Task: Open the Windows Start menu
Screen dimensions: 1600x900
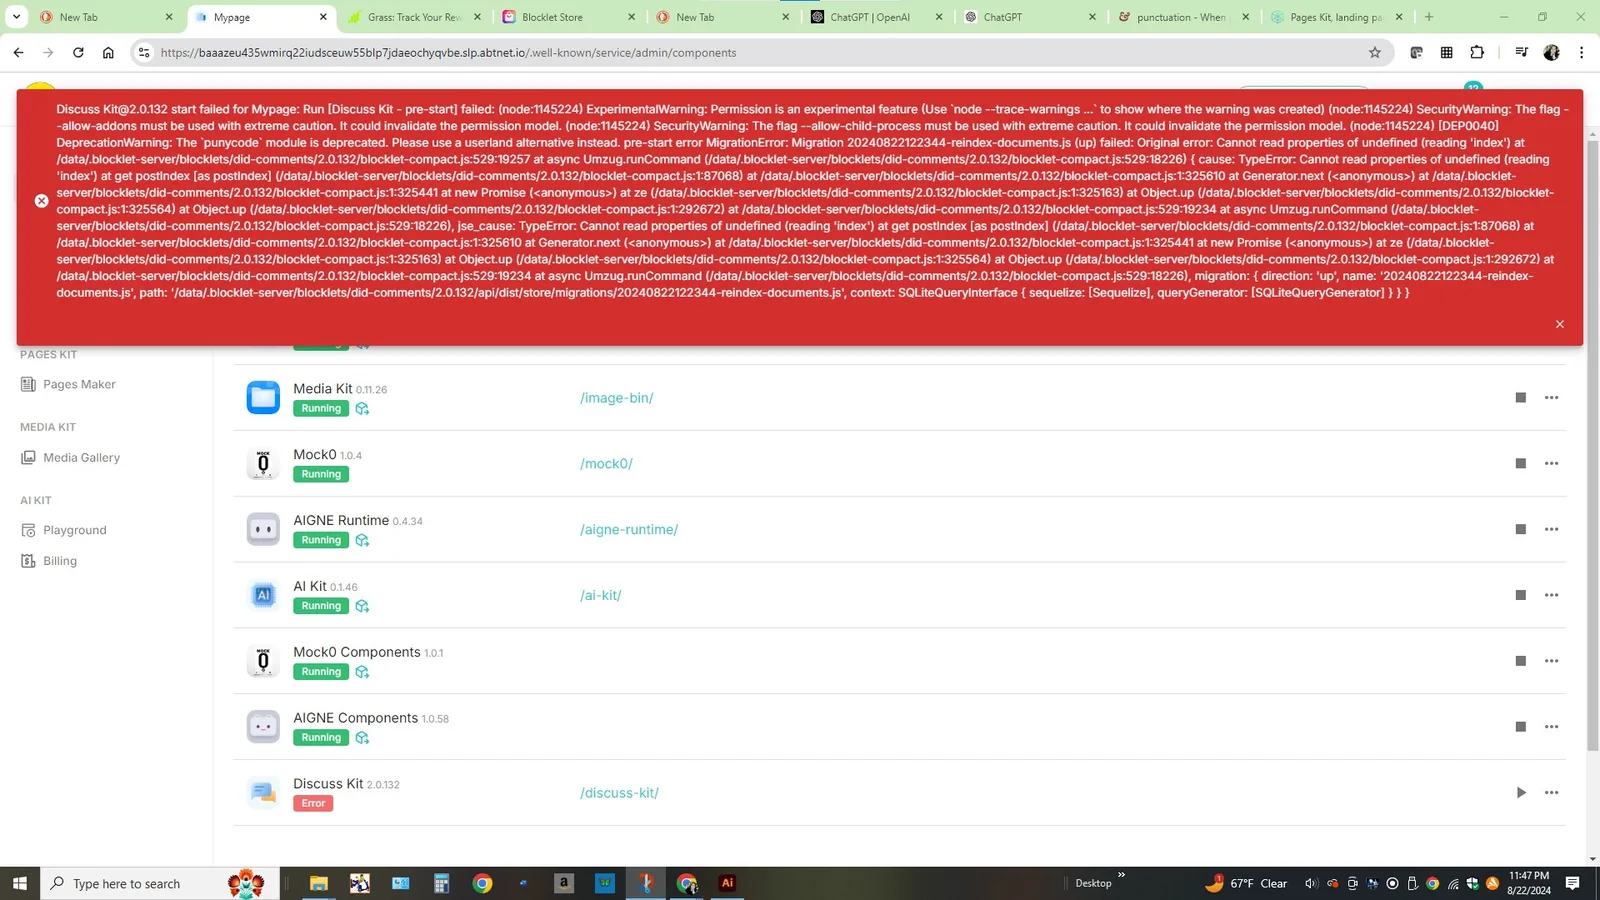Action: pos(19,883)
